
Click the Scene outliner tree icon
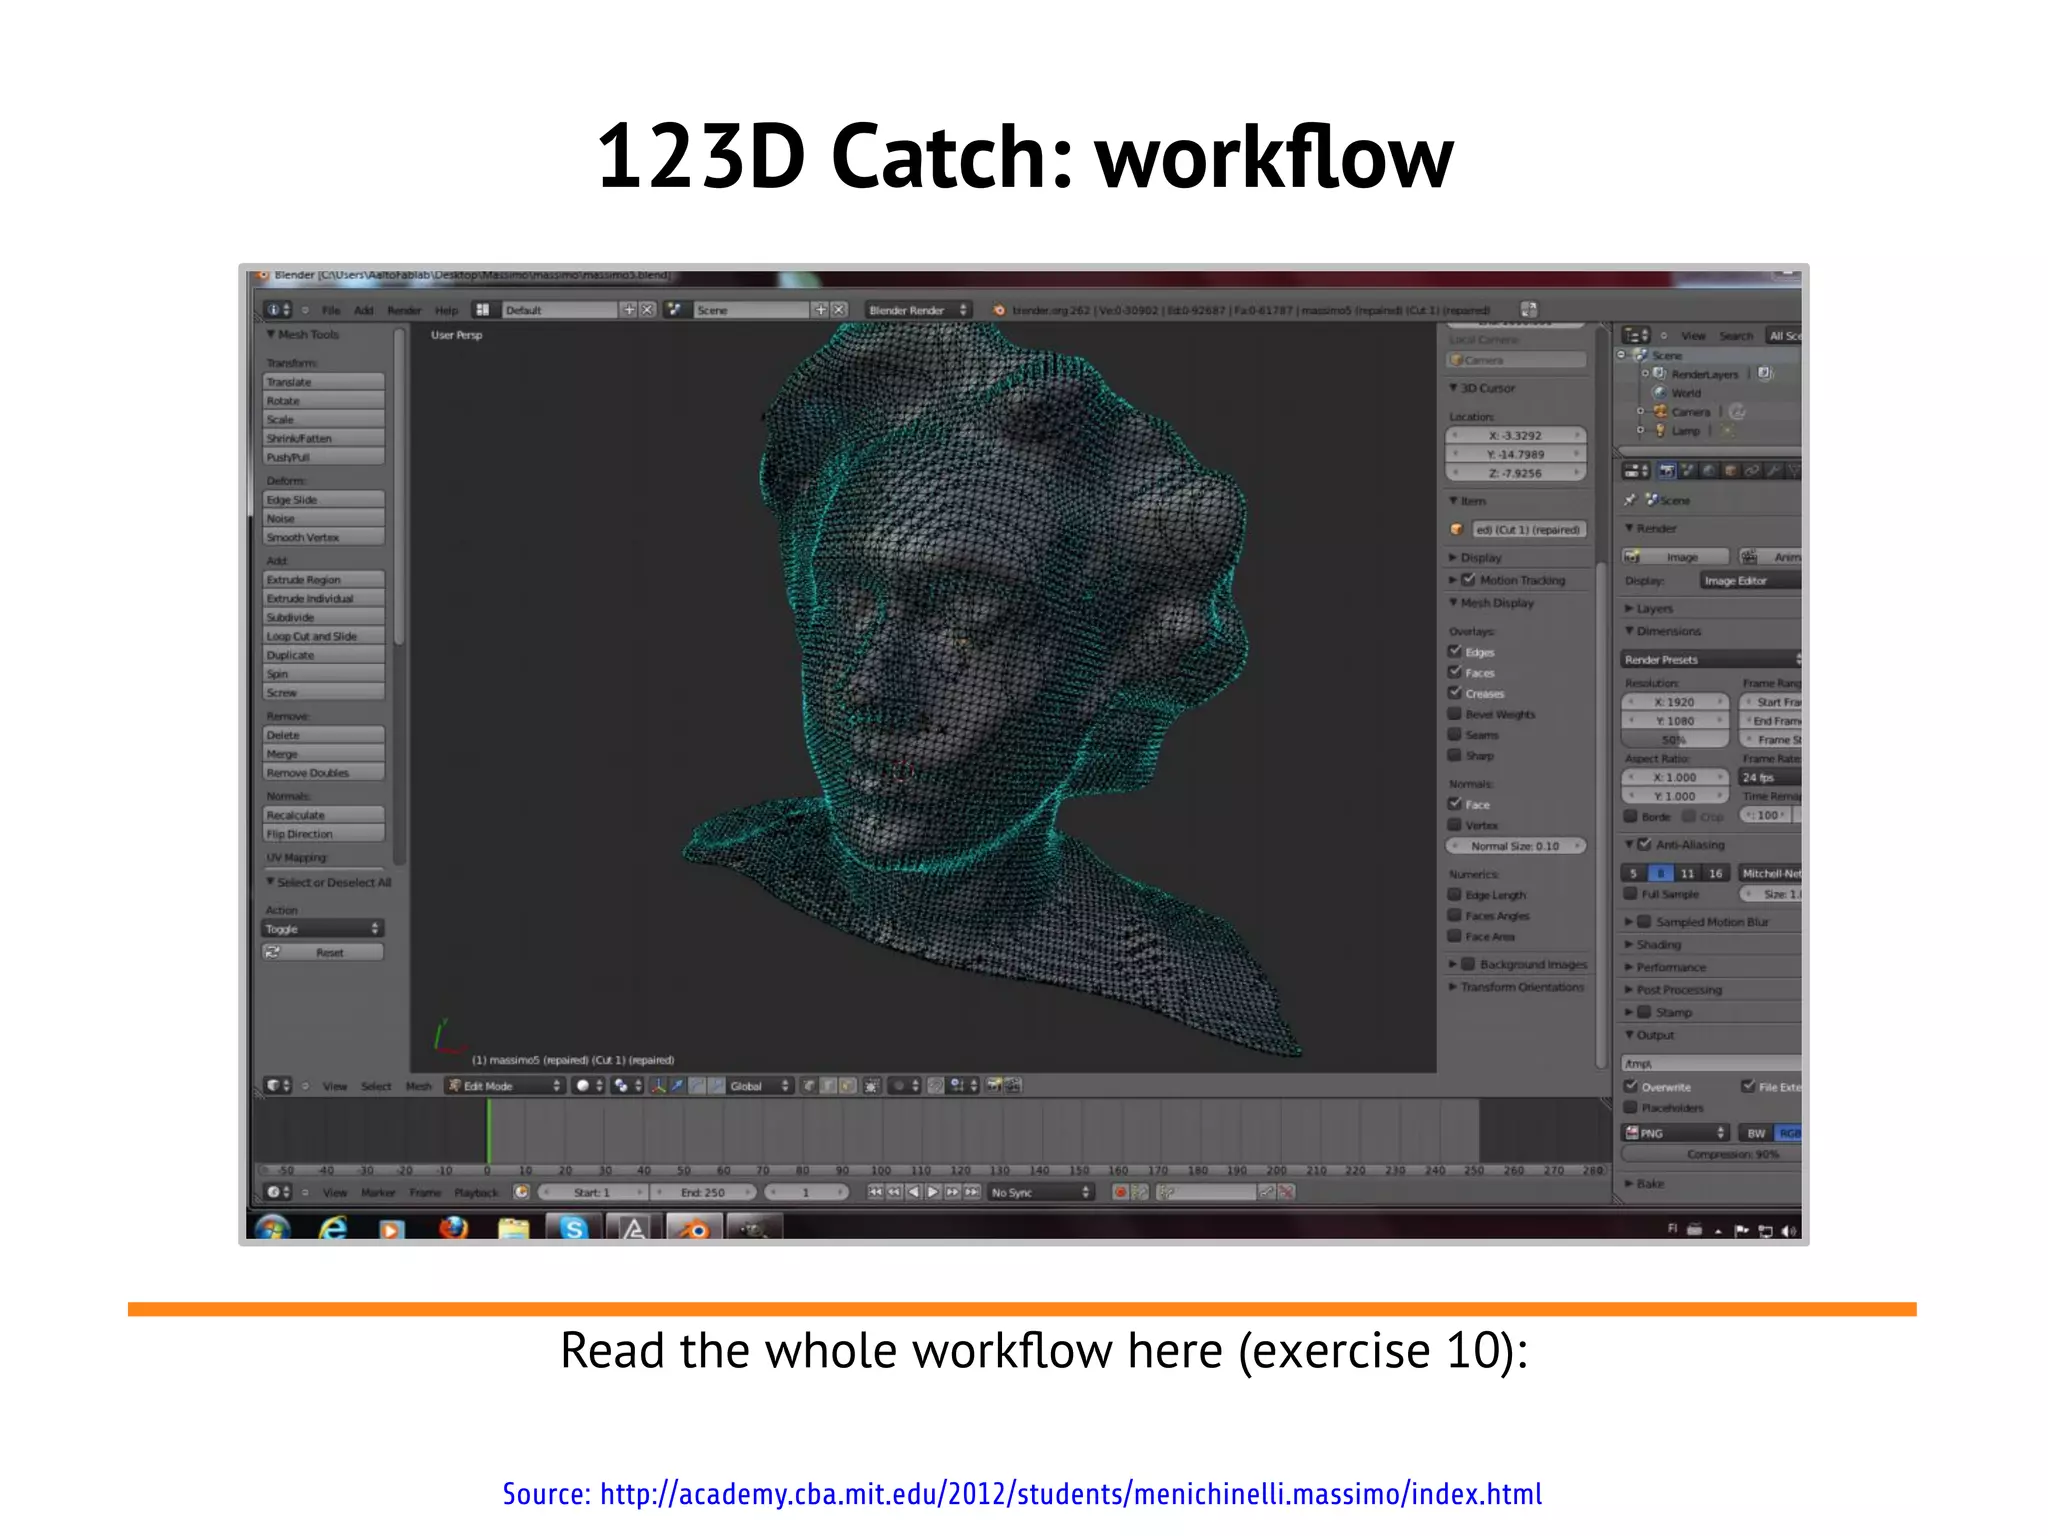1641,355
